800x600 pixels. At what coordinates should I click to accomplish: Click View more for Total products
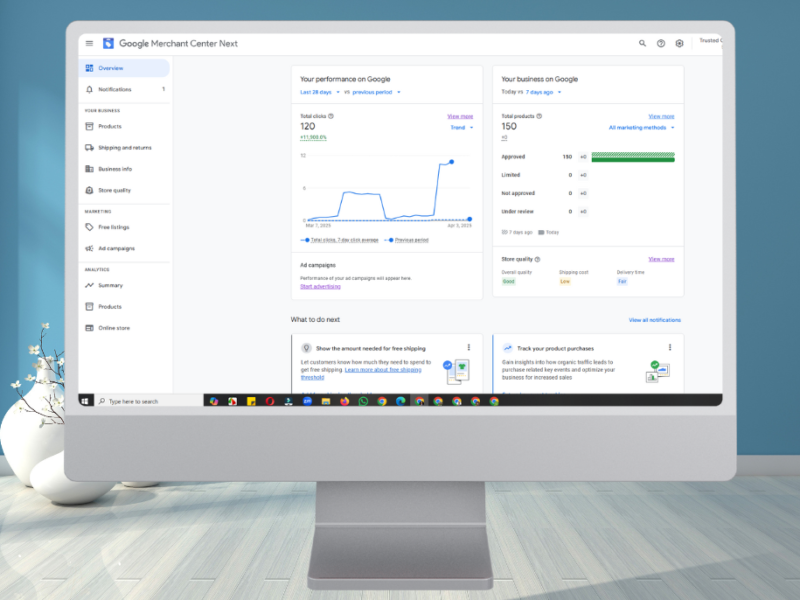pos(661,116)
